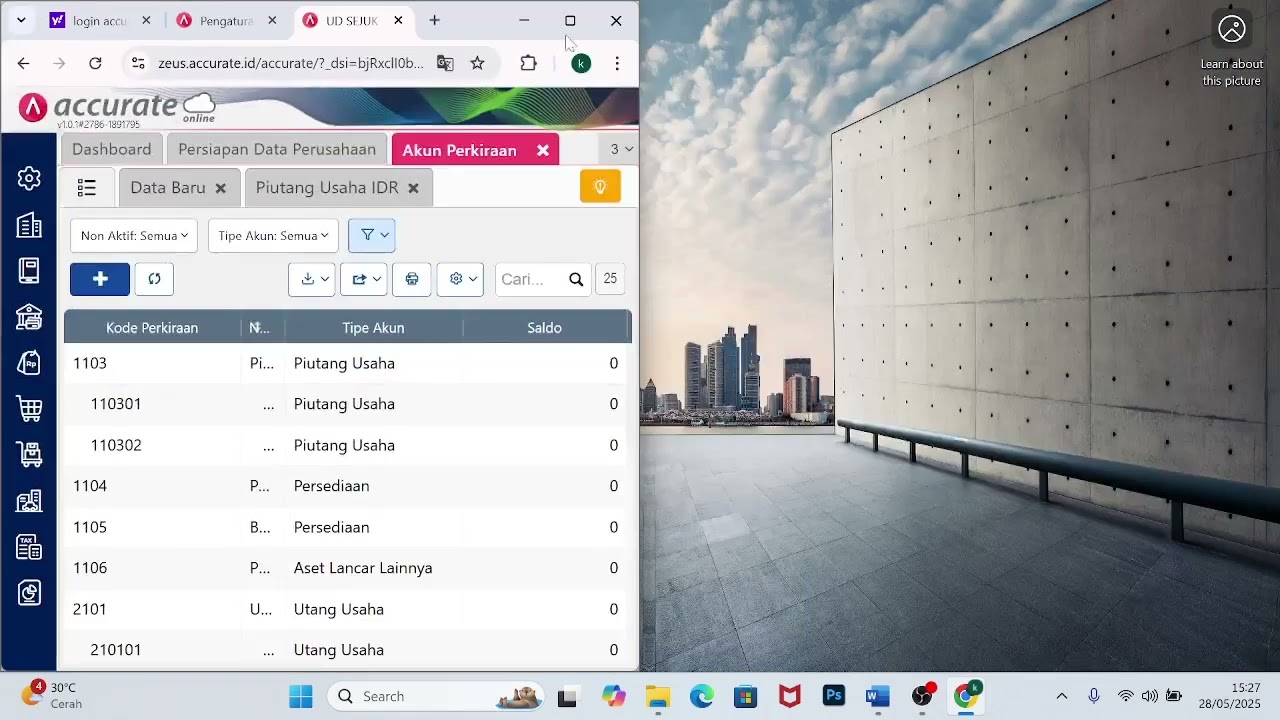
Task: Open the company building module icon
Action: click(29, 225)
